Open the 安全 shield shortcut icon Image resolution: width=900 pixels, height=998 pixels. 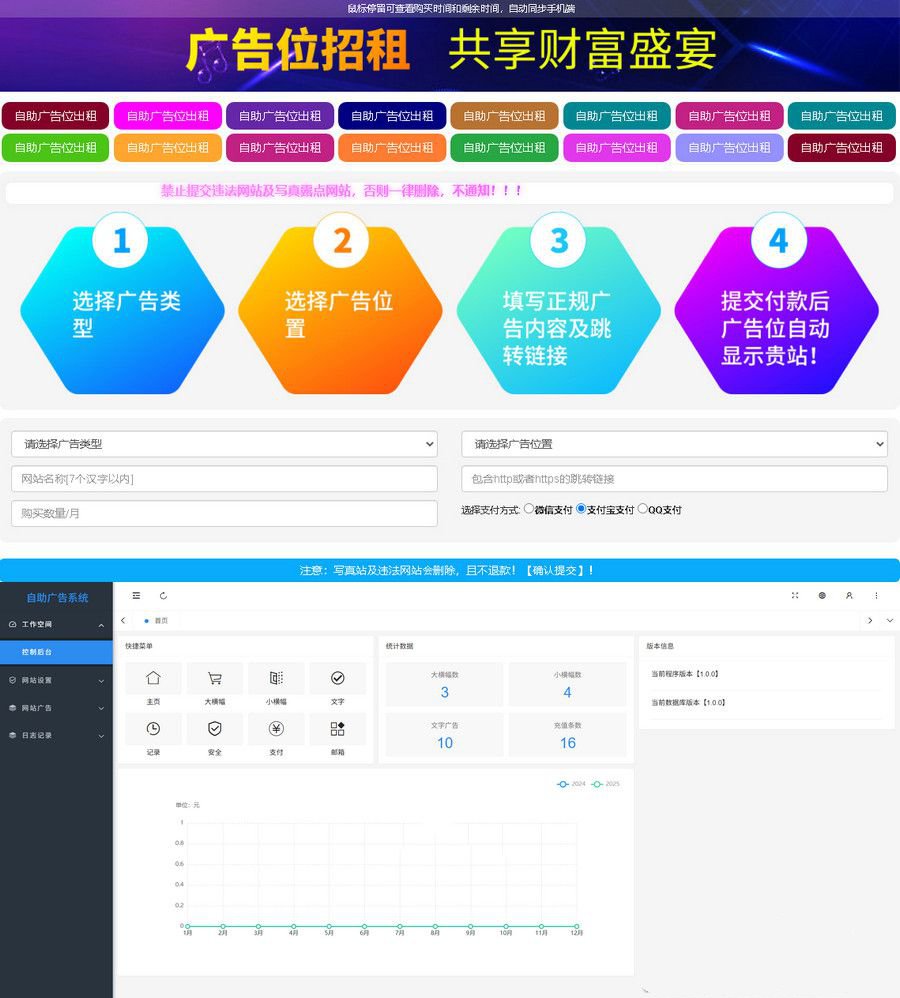[x=214, y=729]
